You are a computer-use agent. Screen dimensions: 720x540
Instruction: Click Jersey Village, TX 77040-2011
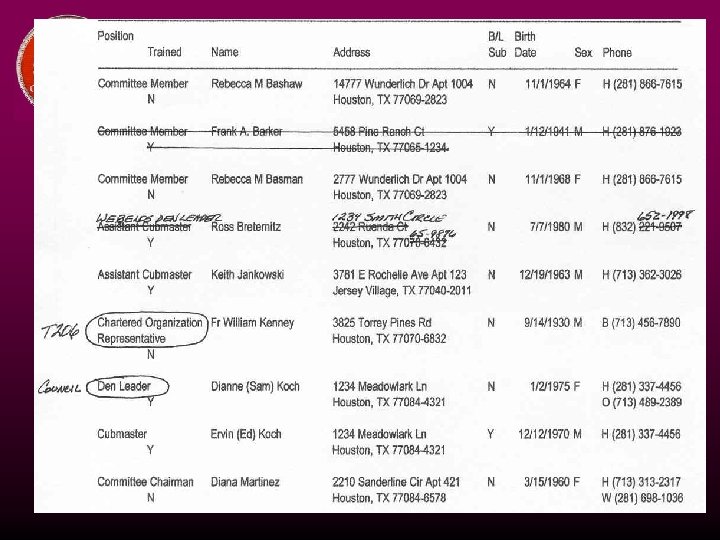[402, 291]
